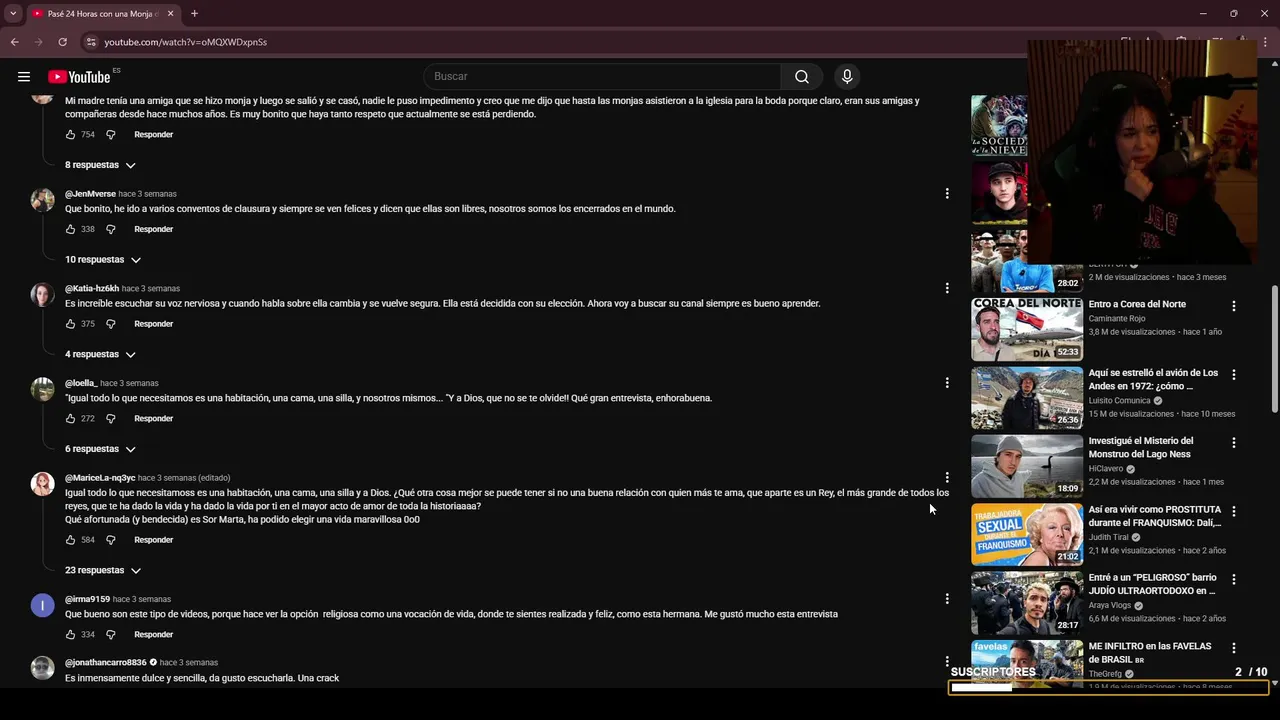Open 'Entro a Corea del Norte' video title
This screenshot has height=720, width=1280.
1137,304
